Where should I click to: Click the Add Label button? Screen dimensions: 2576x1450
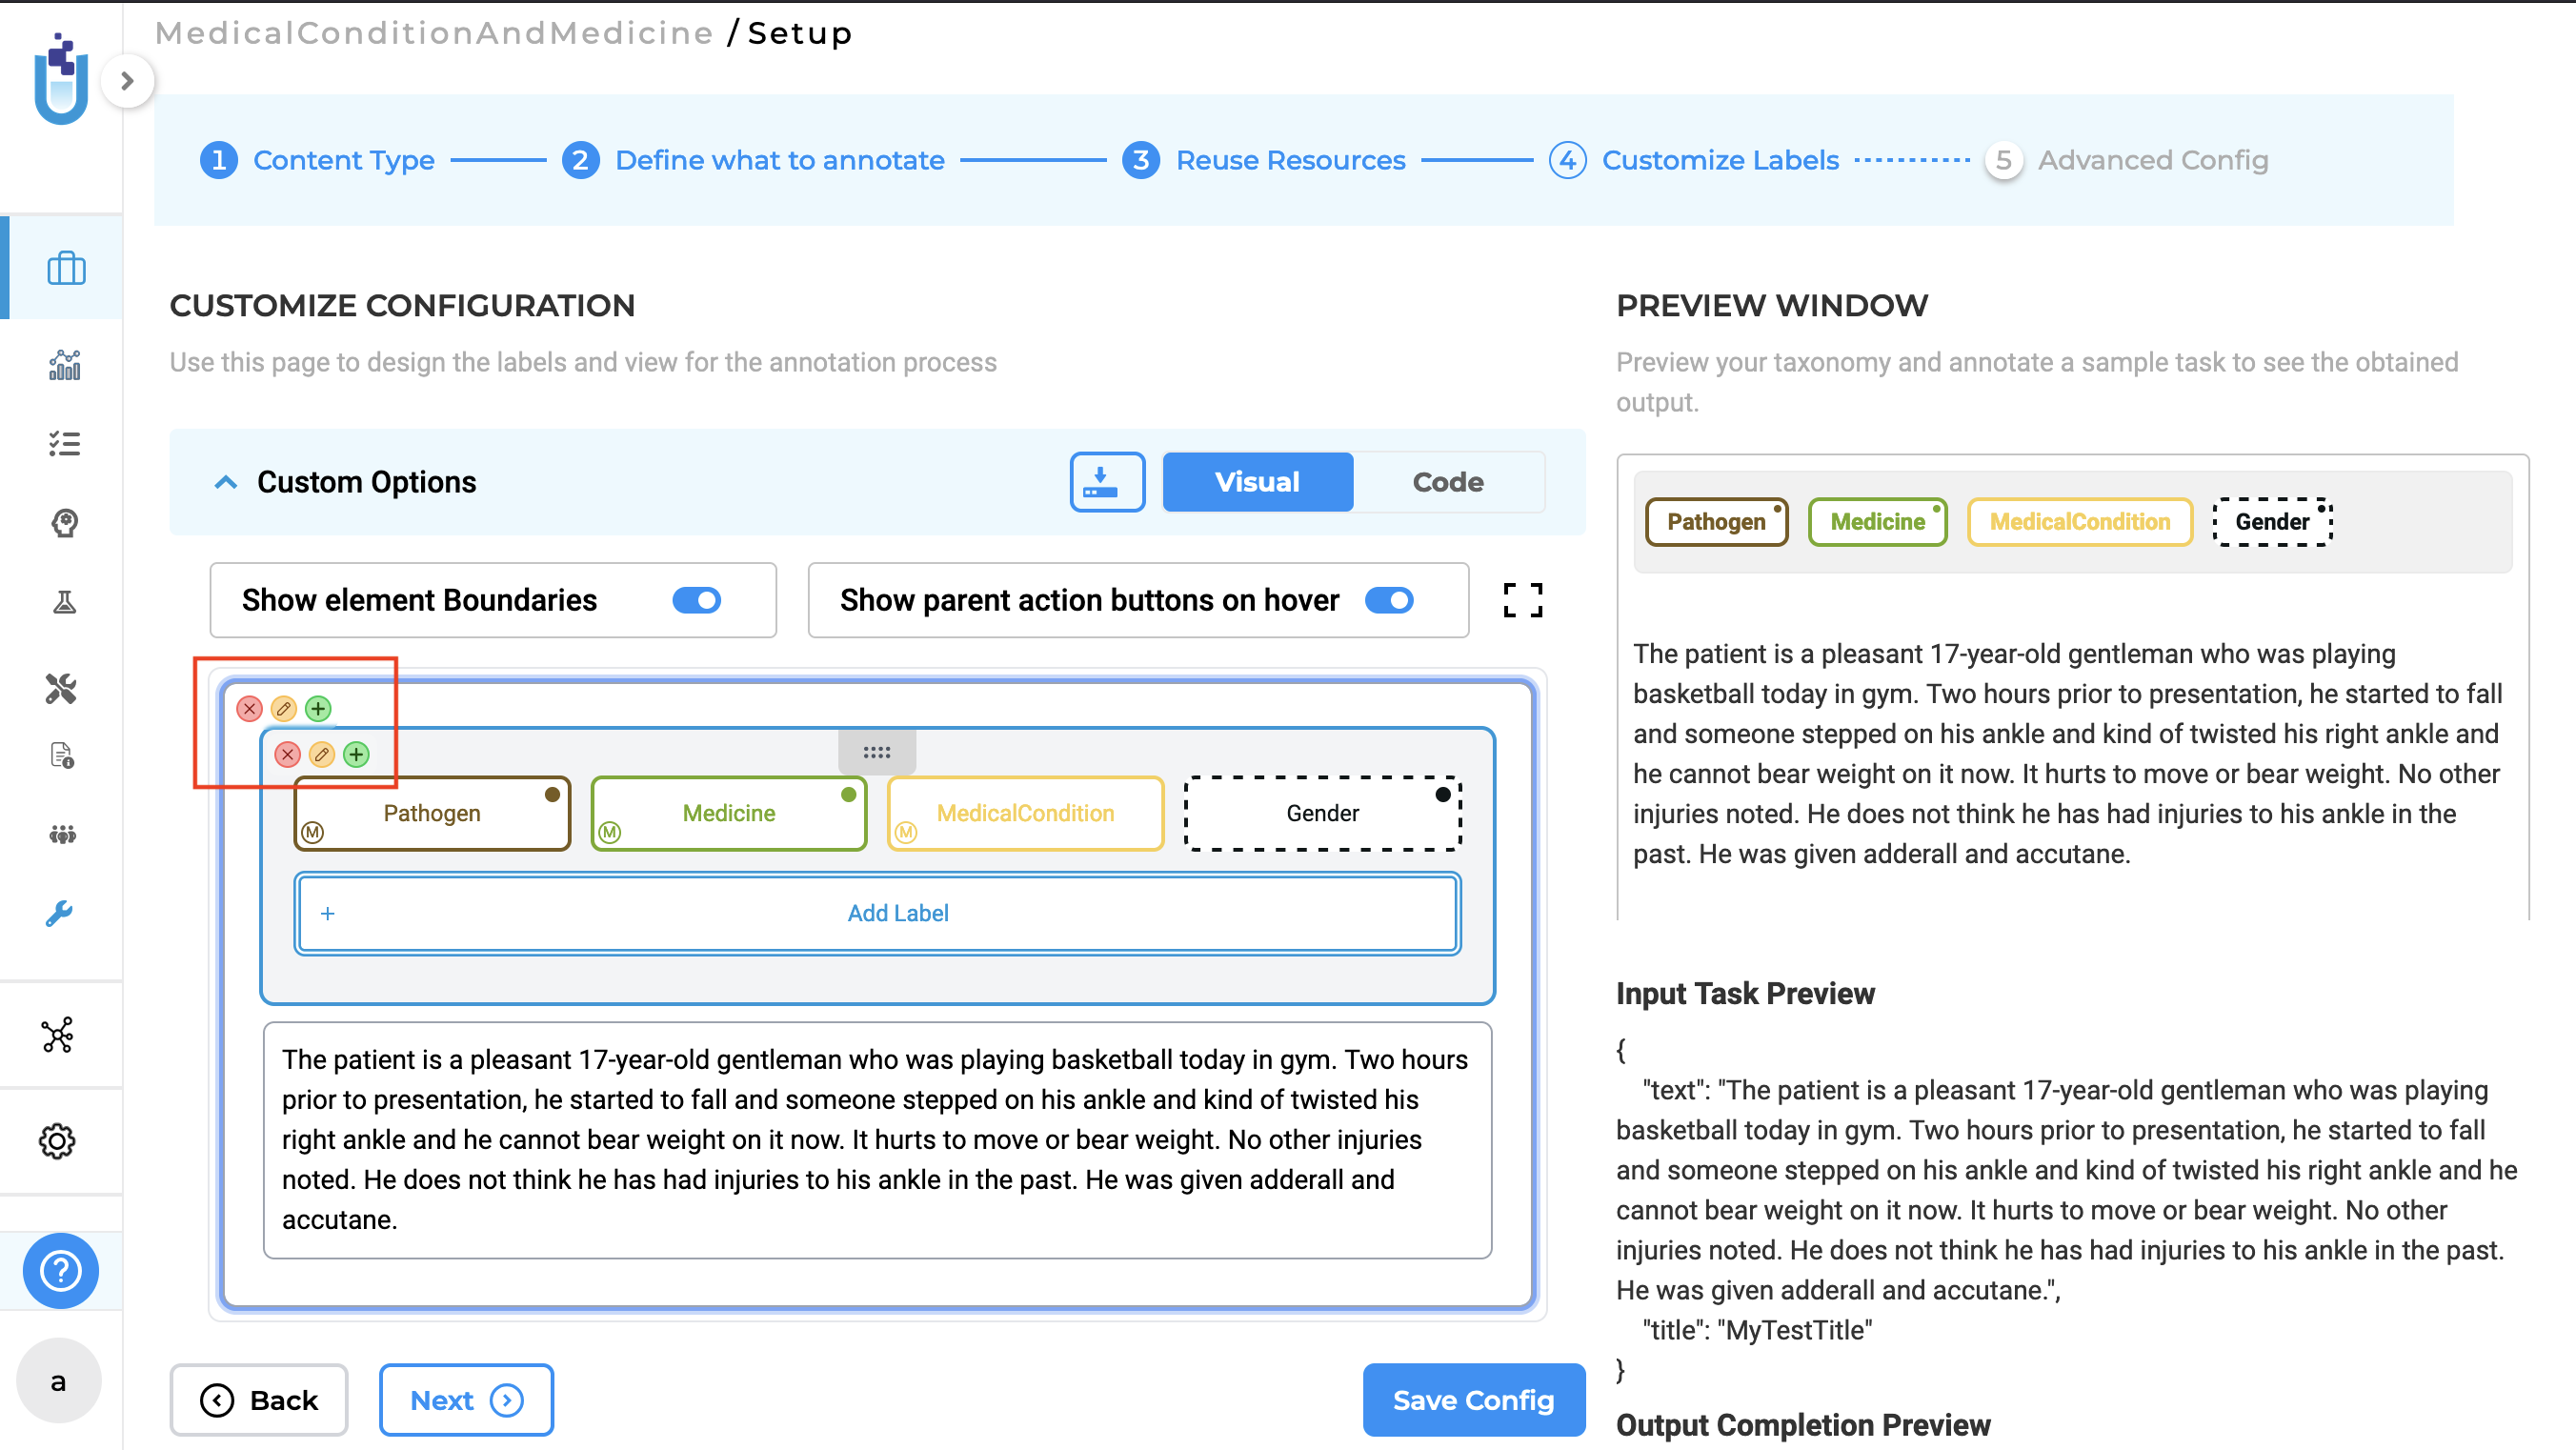pos(877,913)
